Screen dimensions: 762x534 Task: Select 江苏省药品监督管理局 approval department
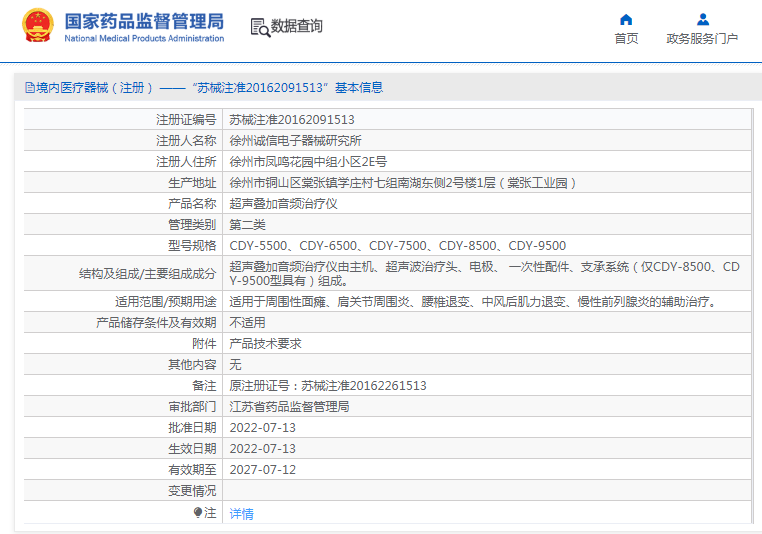[289, 407]
